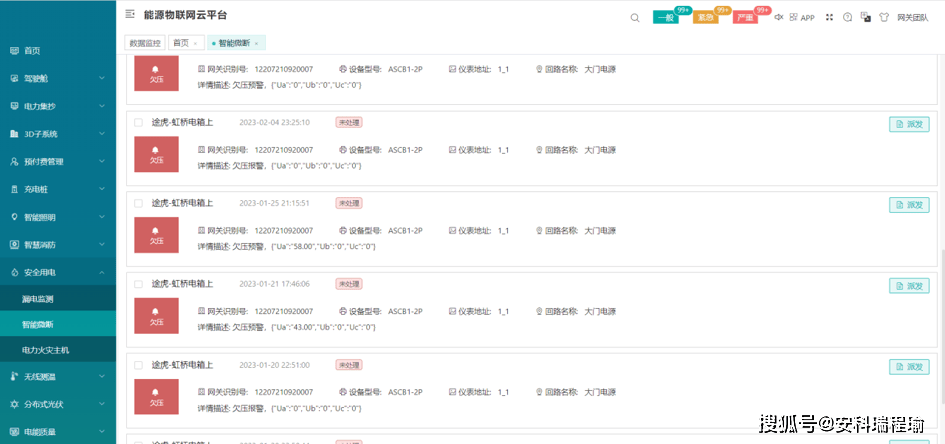Expand the 3D子系统 menu chevron
Viewport: 945px width, 444px height.
click(102, 134)
